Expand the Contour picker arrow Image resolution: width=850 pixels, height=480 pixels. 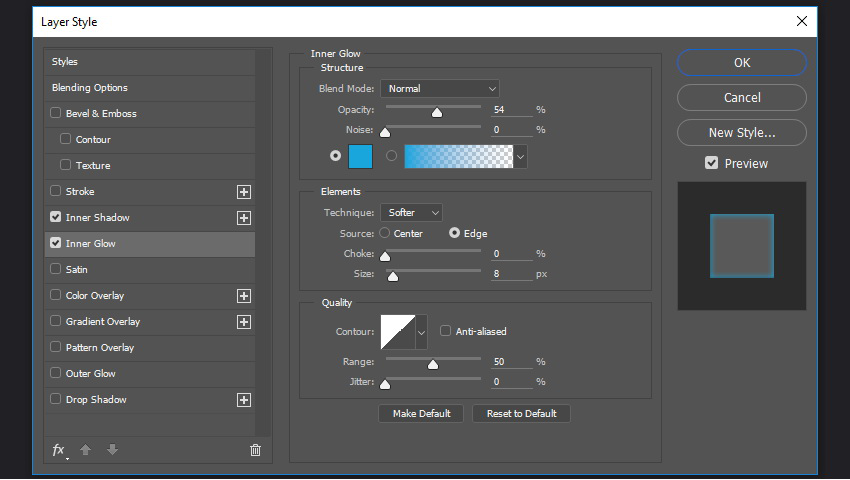(x=421, y=332)
